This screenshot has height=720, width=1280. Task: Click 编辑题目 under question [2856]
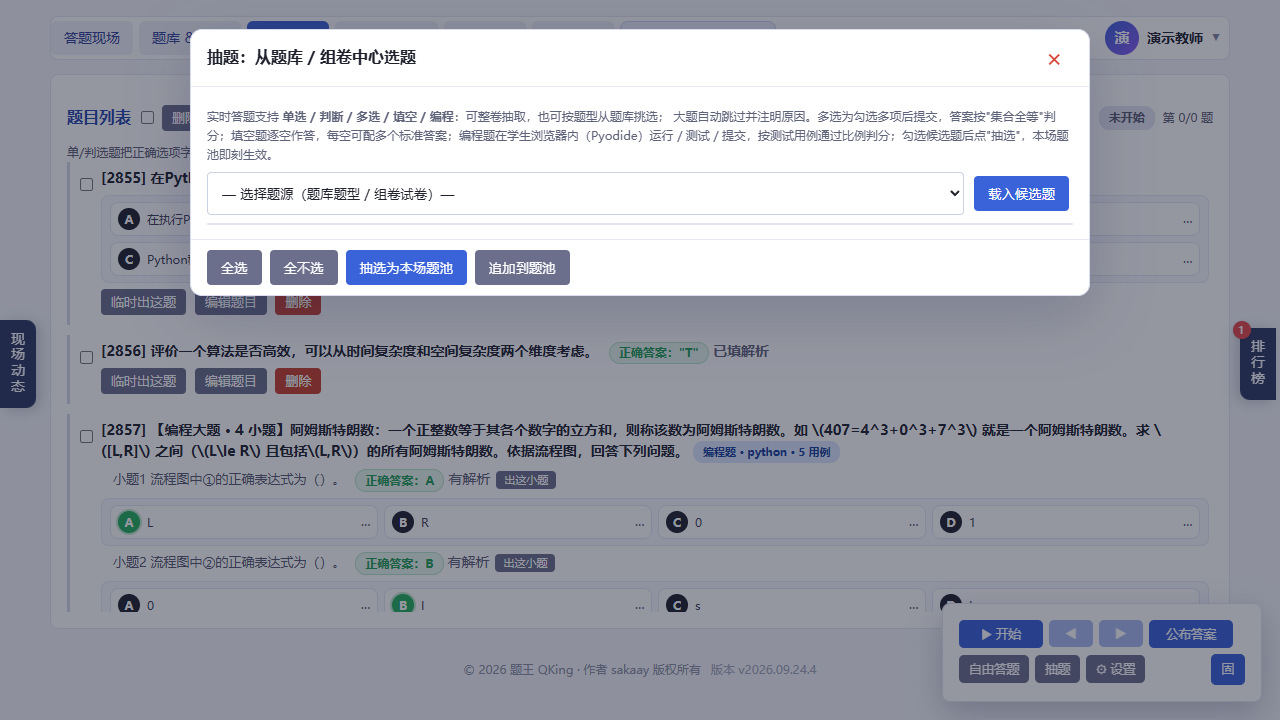click(x=231, y=381)
